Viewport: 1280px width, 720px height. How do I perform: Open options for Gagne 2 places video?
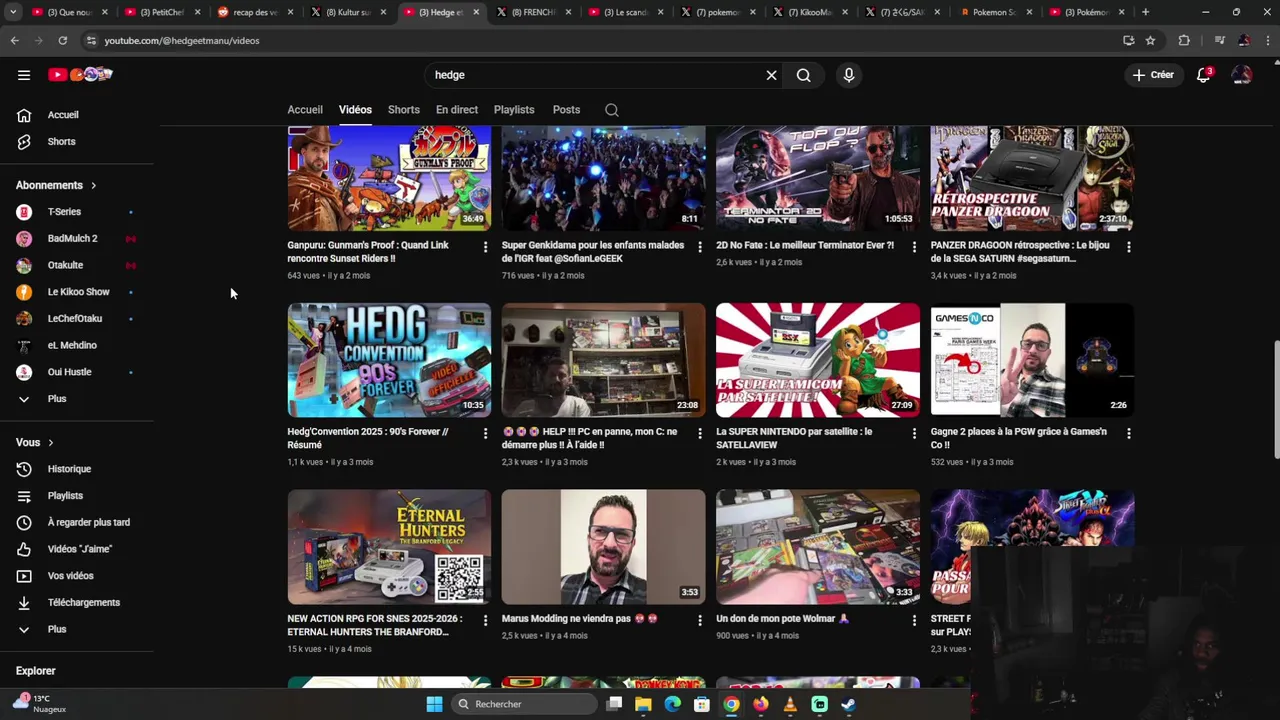1128,434
